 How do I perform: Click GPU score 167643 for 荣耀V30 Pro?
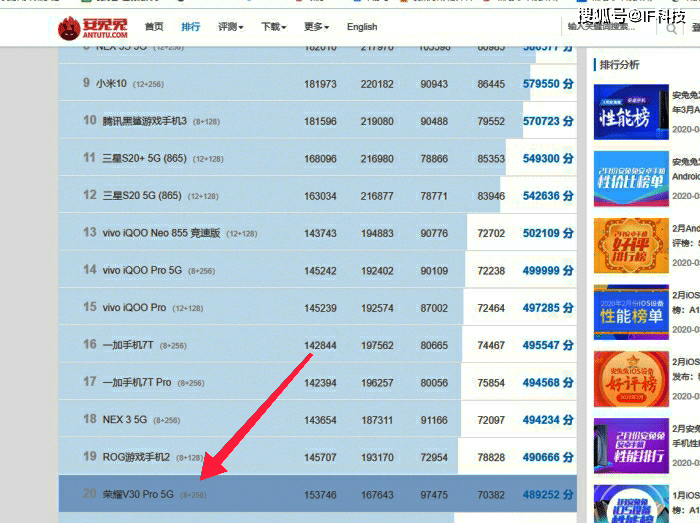(377, 495)
